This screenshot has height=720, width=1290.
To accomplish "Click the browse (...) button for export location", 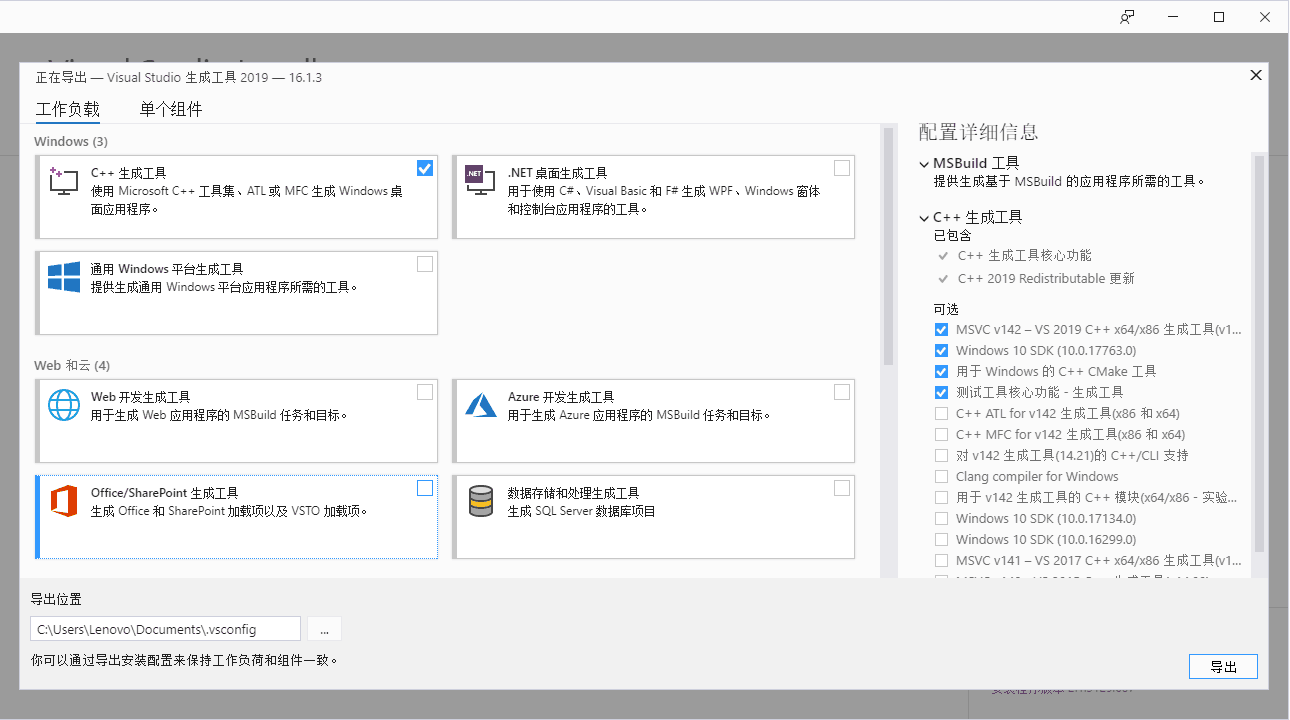I will click(324, 629).
